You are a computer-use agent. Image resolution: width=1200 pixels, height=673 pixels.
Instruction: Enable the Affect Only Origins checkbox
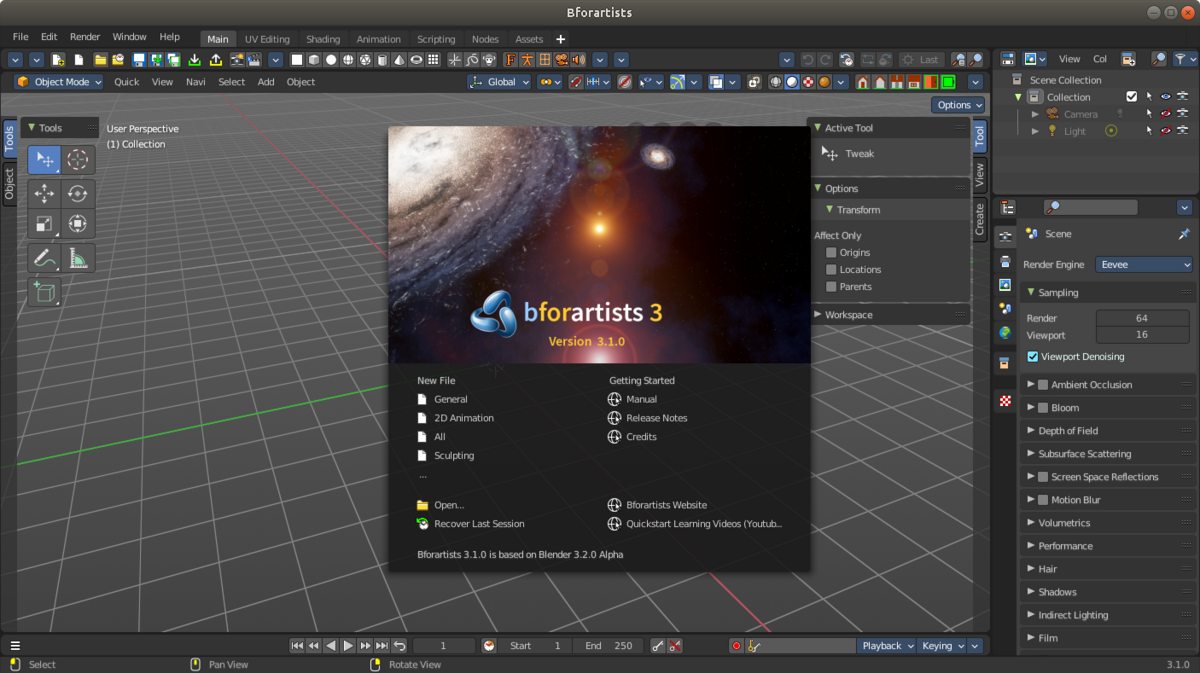pos(831,253)
